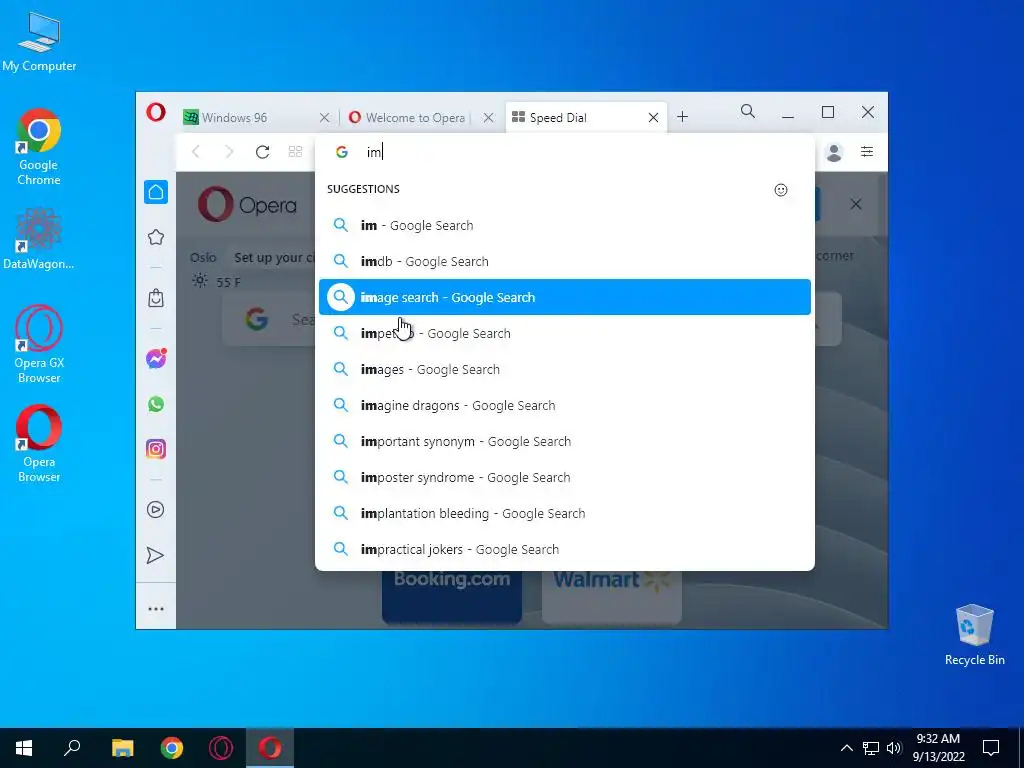The image size is (1024, 768).
Task: Open the Walmart speed dial tile
Action: click(x=612, y=596)
